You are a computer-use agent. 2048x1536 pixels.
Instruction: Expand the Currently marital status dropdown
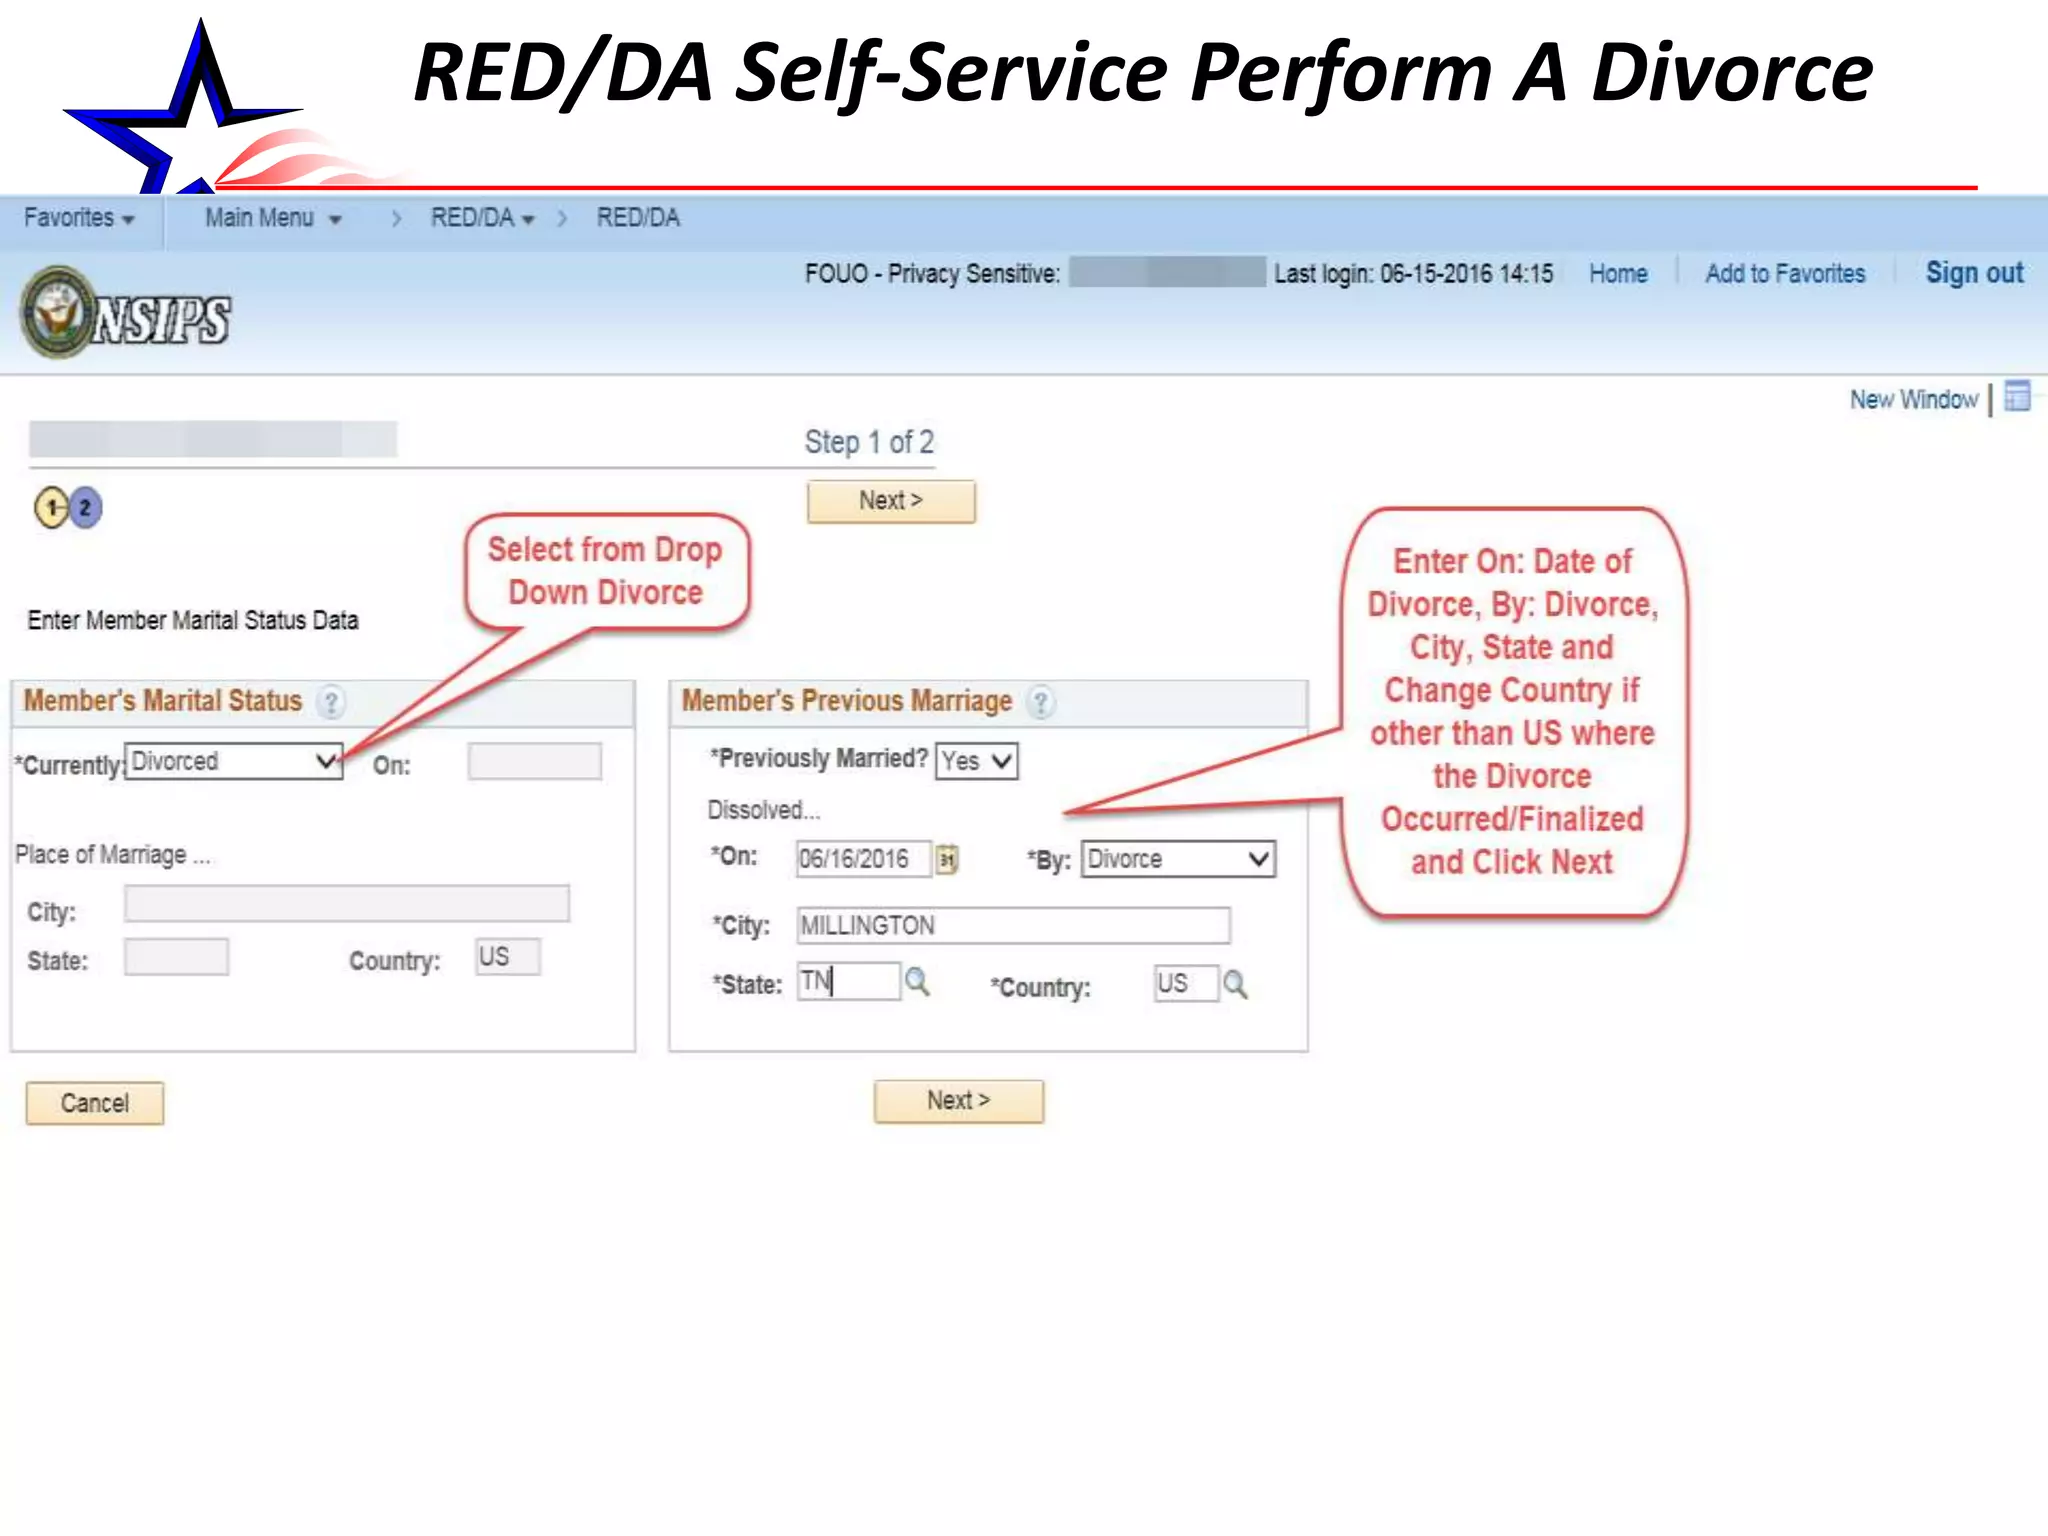pyautogui.click(x=234, y=762)
